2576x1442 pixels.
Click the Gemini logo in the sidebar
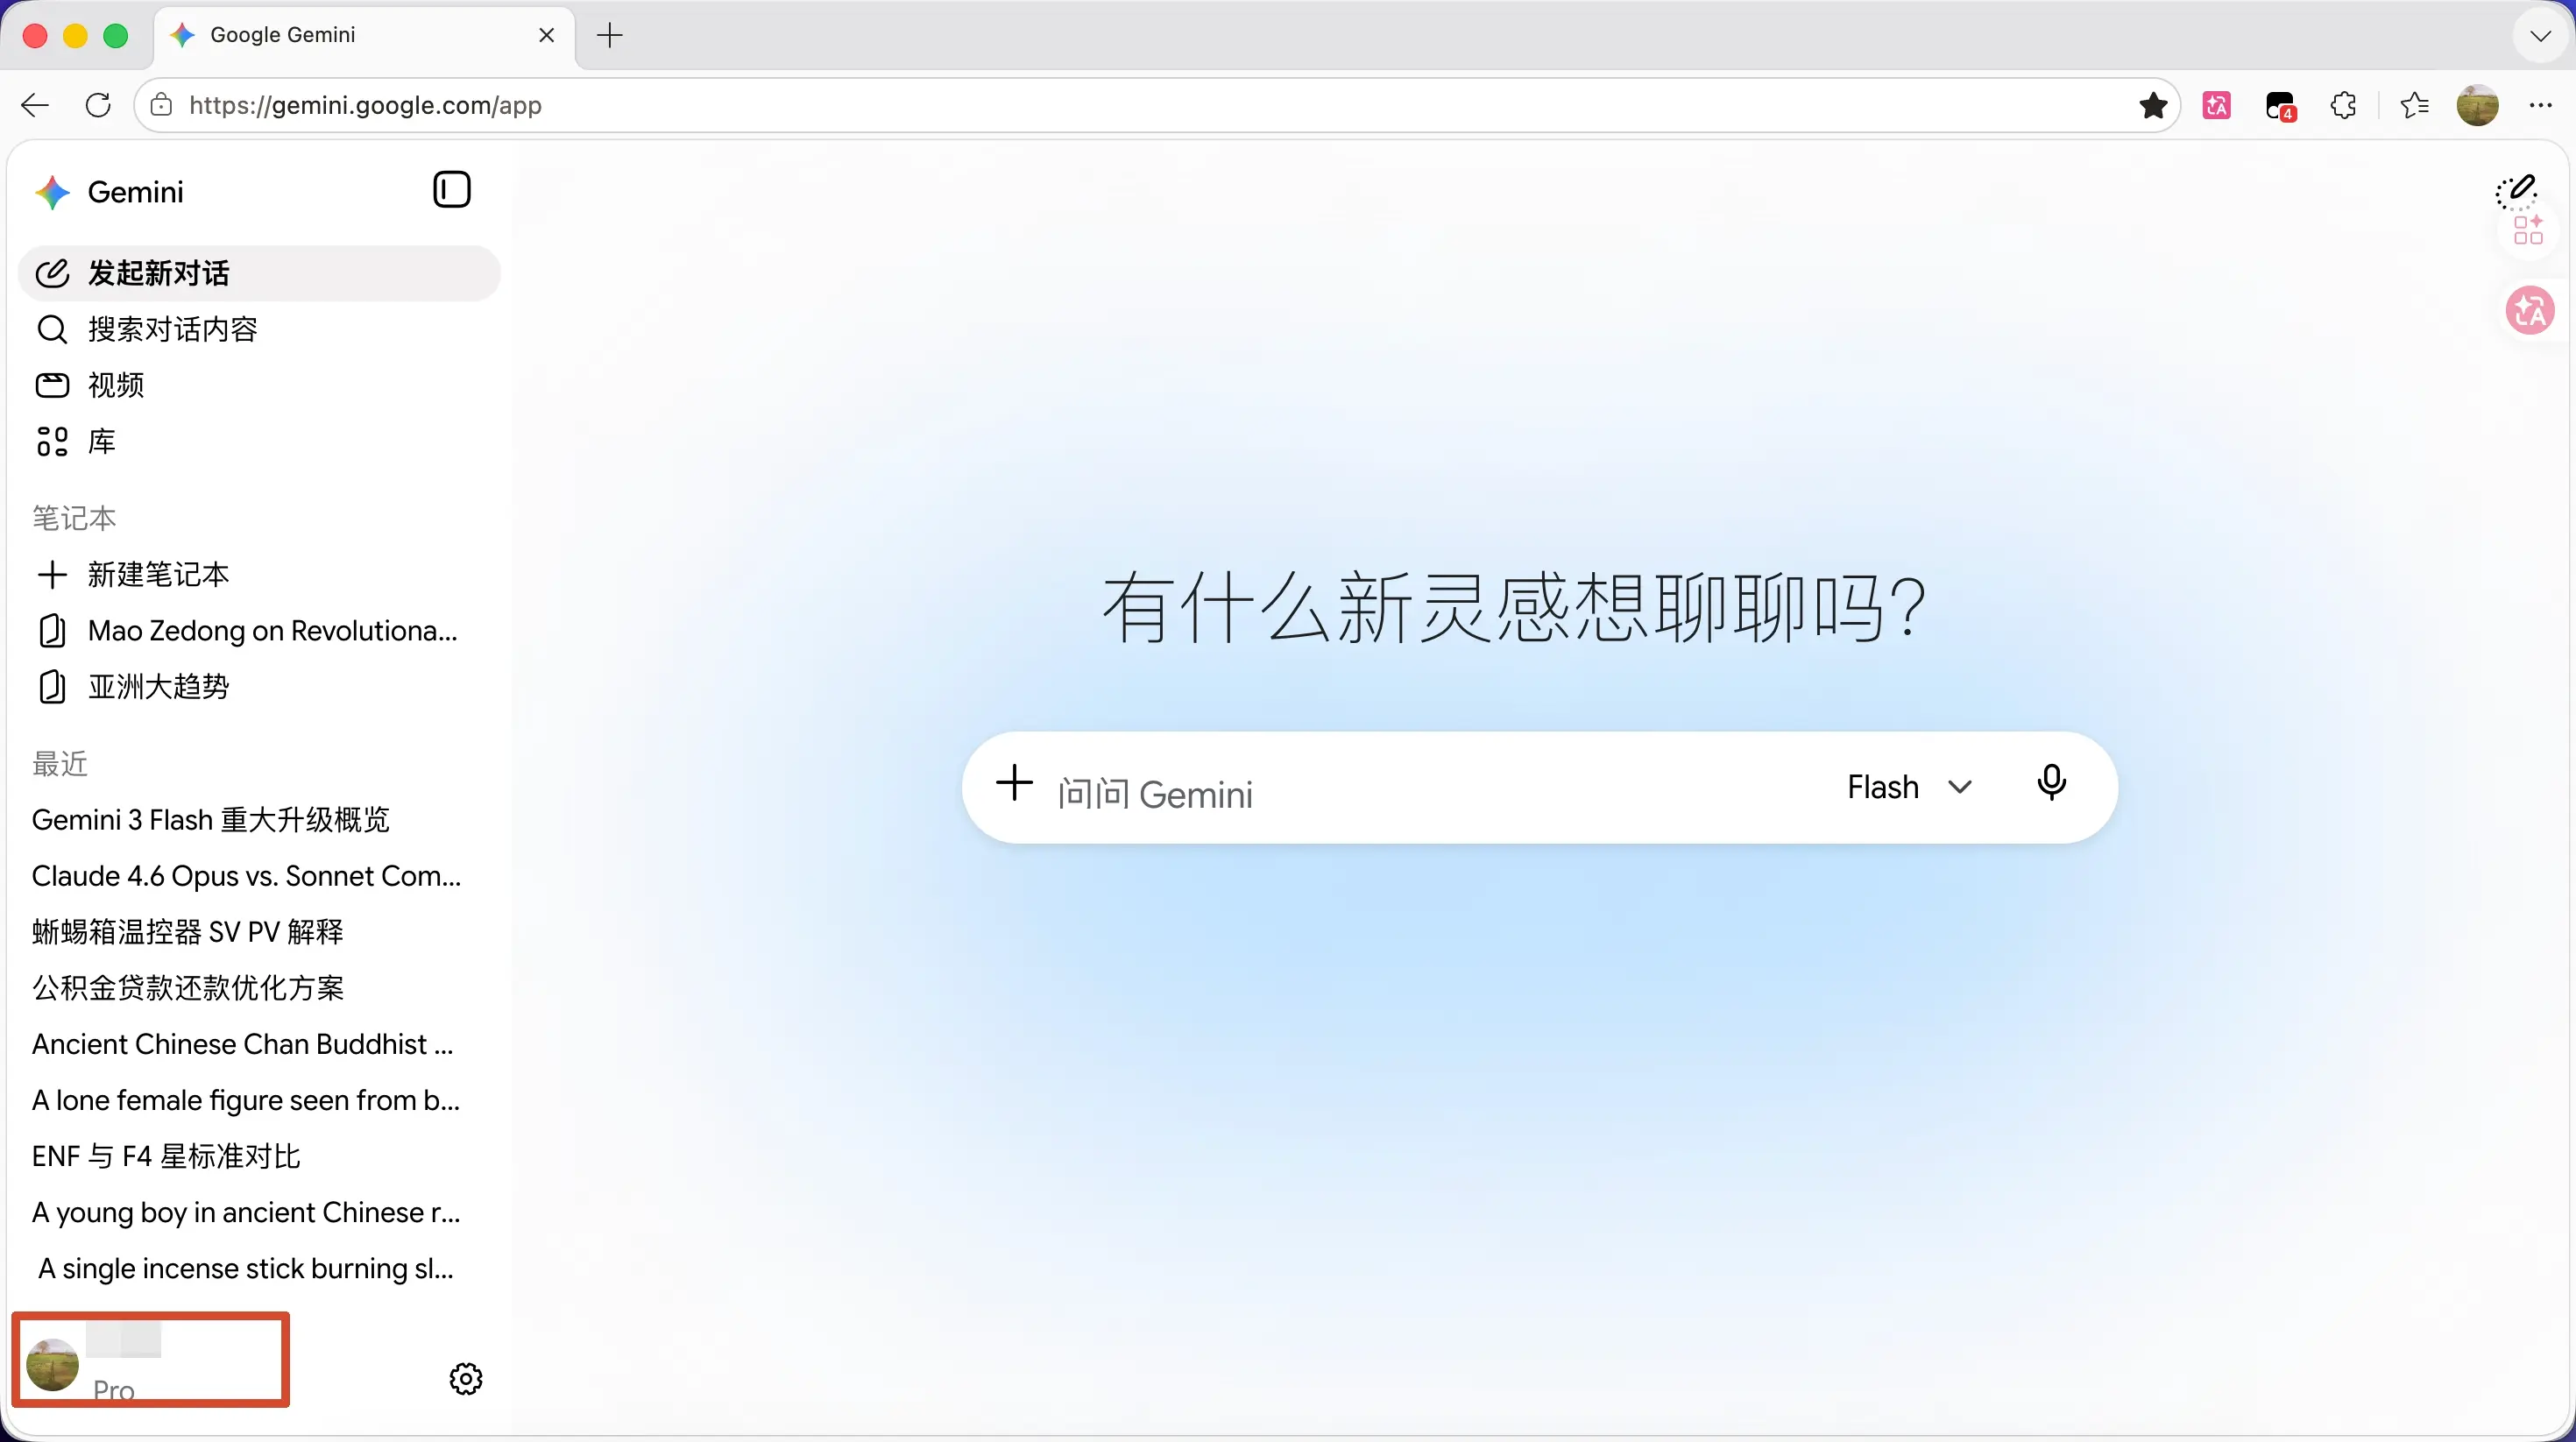[x=52, y=192]
